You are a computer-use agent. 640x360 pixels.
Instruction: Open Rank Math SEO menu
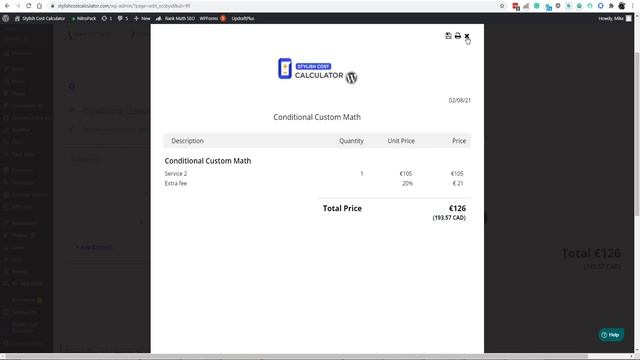coord(176,18)
